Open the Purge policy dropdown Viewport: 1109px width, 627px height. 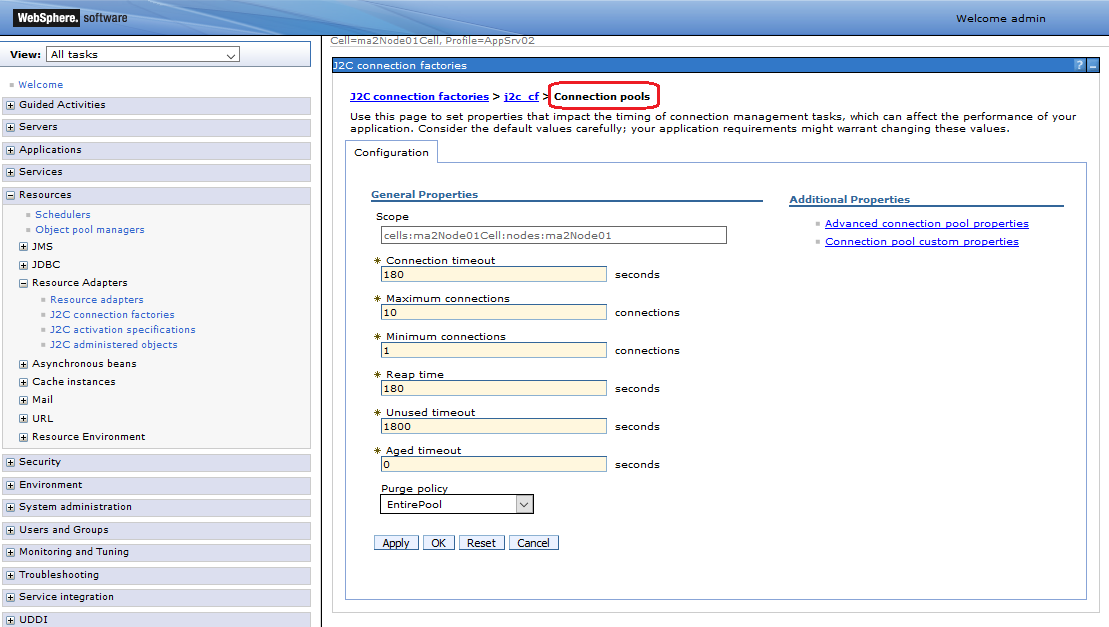[457, 505]
